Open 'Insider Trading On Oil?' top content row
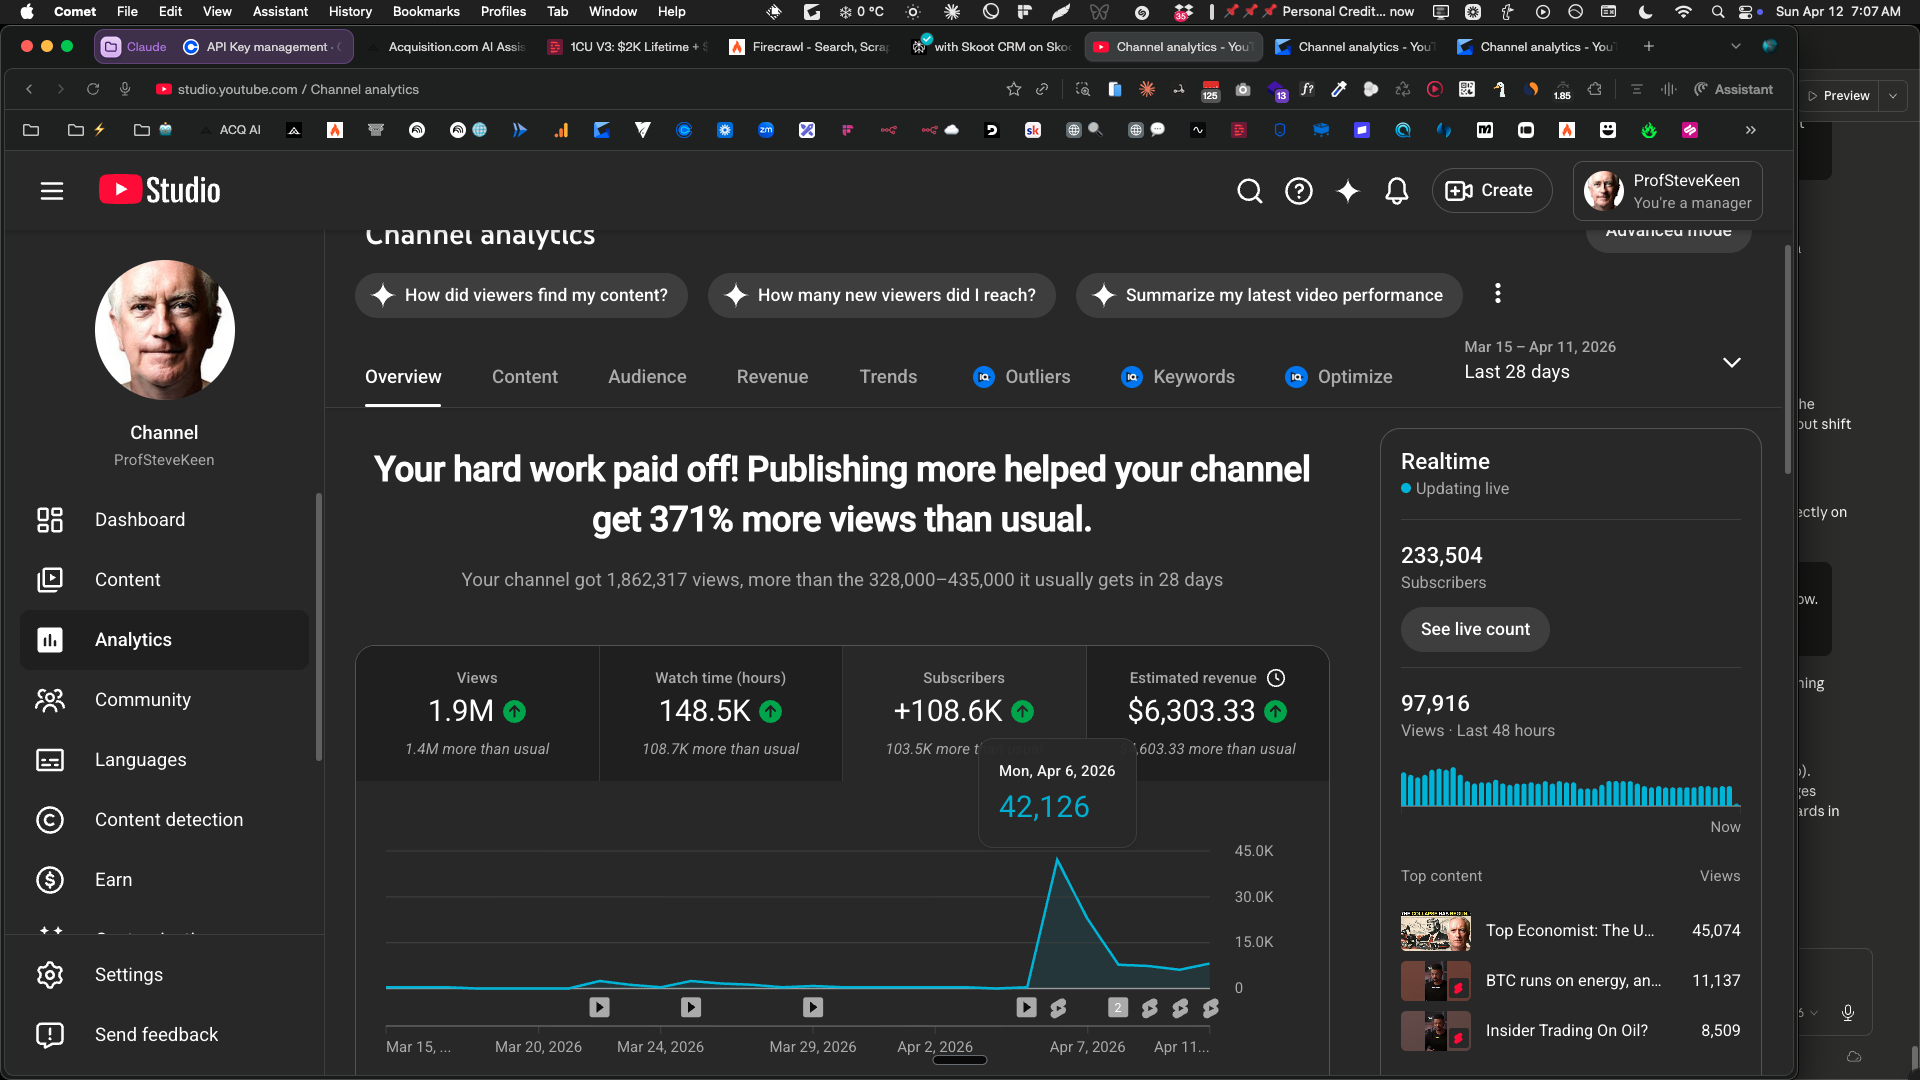Viewport: 1920px width, 1080px height. pyautogui.click(x=1570, y=1031)
